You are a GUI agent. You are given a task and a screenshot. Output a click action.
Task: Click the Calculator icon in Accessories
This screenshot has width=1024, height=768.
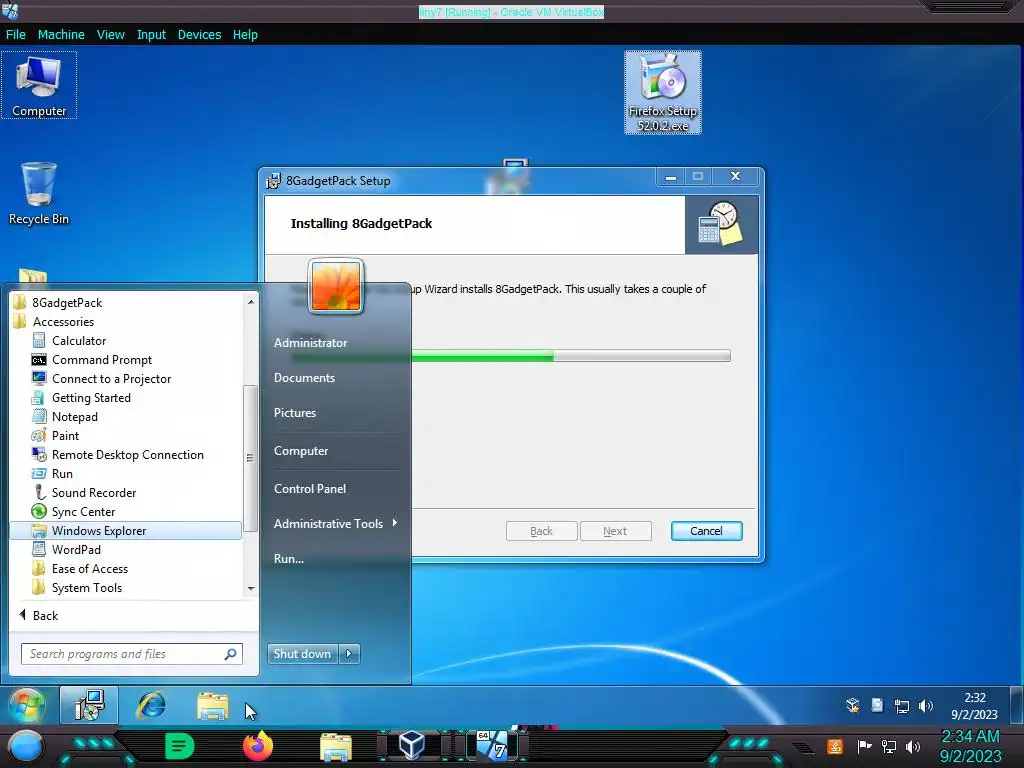(x=39, y=341)
